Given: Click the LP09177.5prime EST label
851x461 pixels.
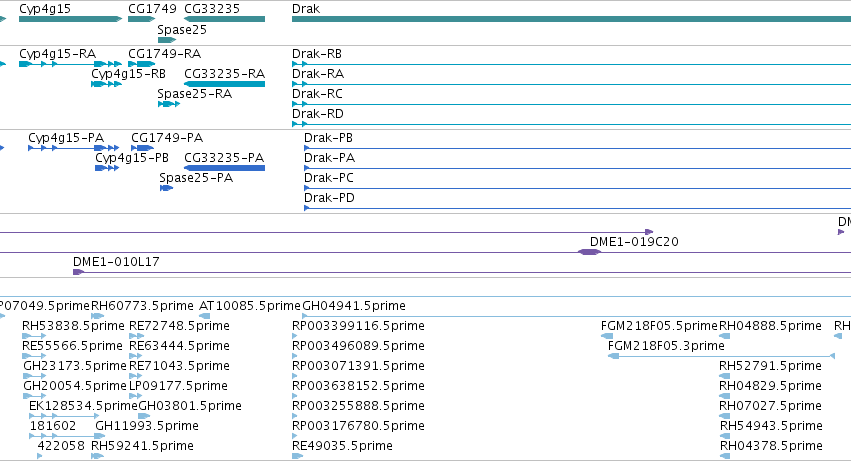Looking at the screenshot, I should (178, 387).
